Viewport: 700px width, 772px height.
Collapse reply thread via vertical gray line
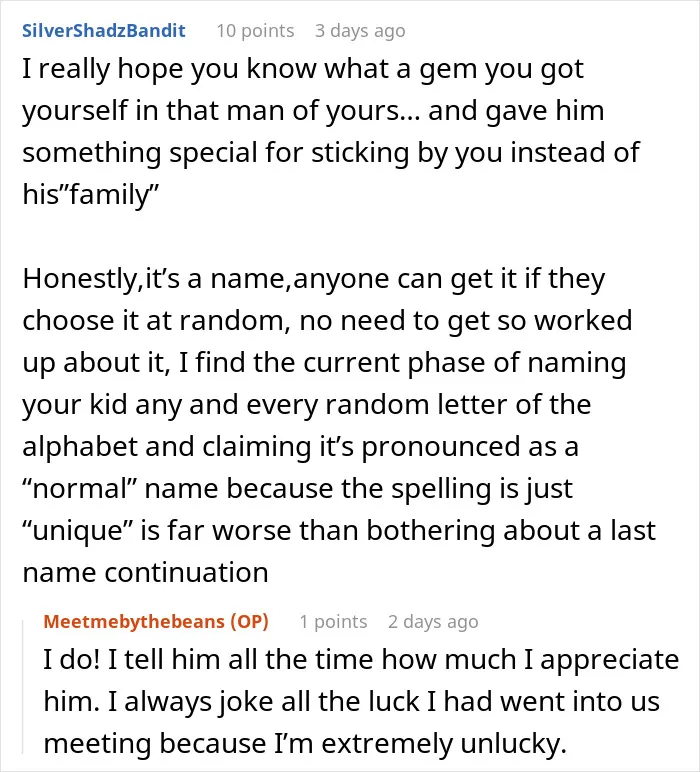23,687
